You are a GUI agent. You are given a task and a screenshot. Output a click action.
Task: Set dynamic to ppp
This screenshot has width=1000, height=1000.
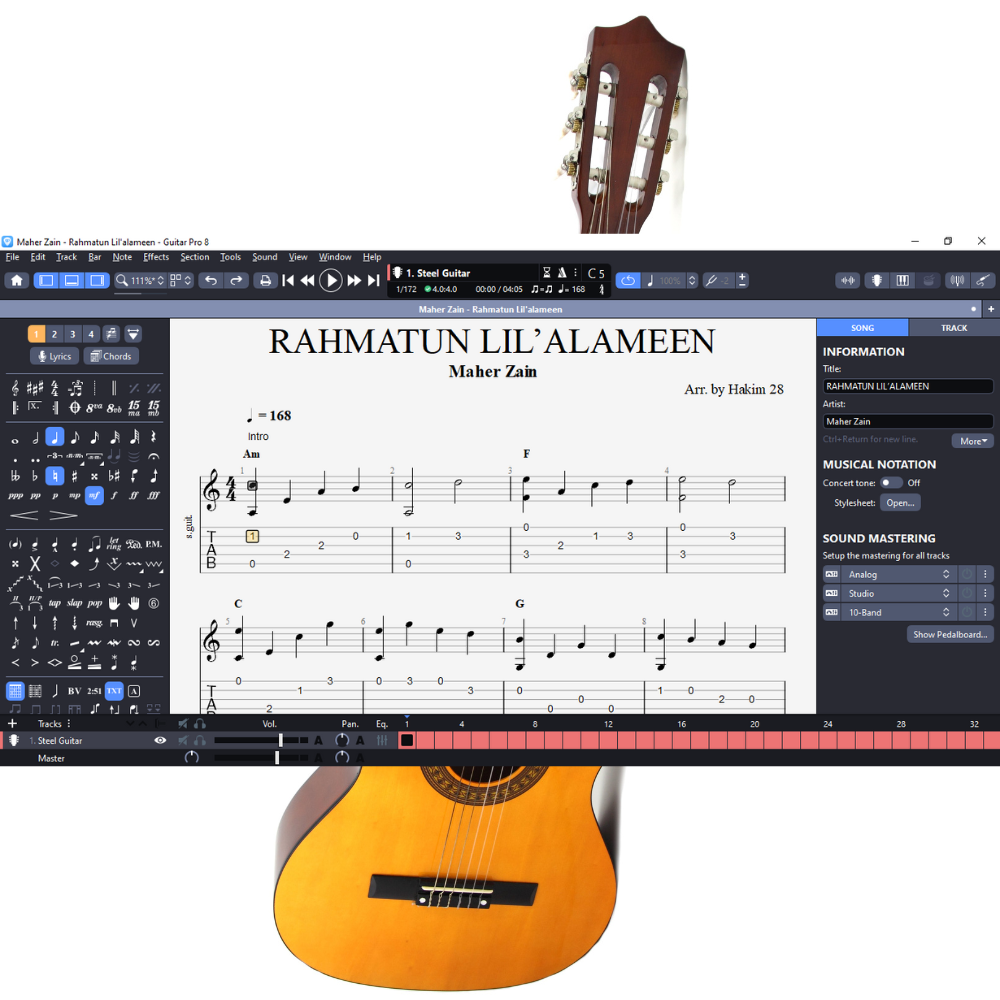pos(15,496)
